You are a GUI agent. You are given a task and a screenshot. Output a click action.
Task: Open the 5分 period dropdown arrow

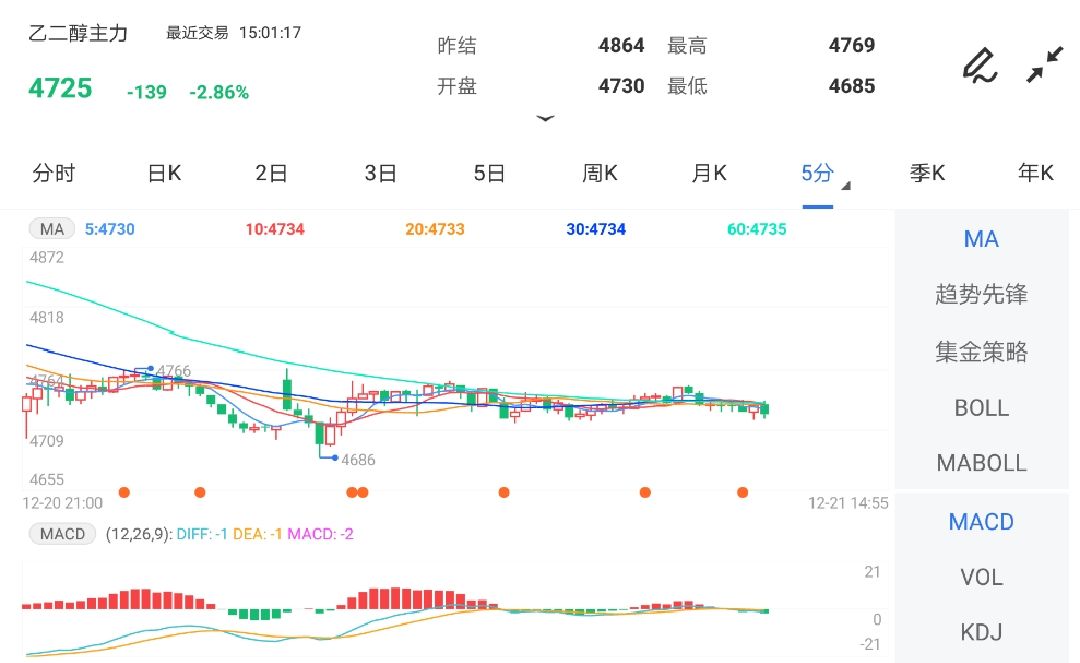846,186
